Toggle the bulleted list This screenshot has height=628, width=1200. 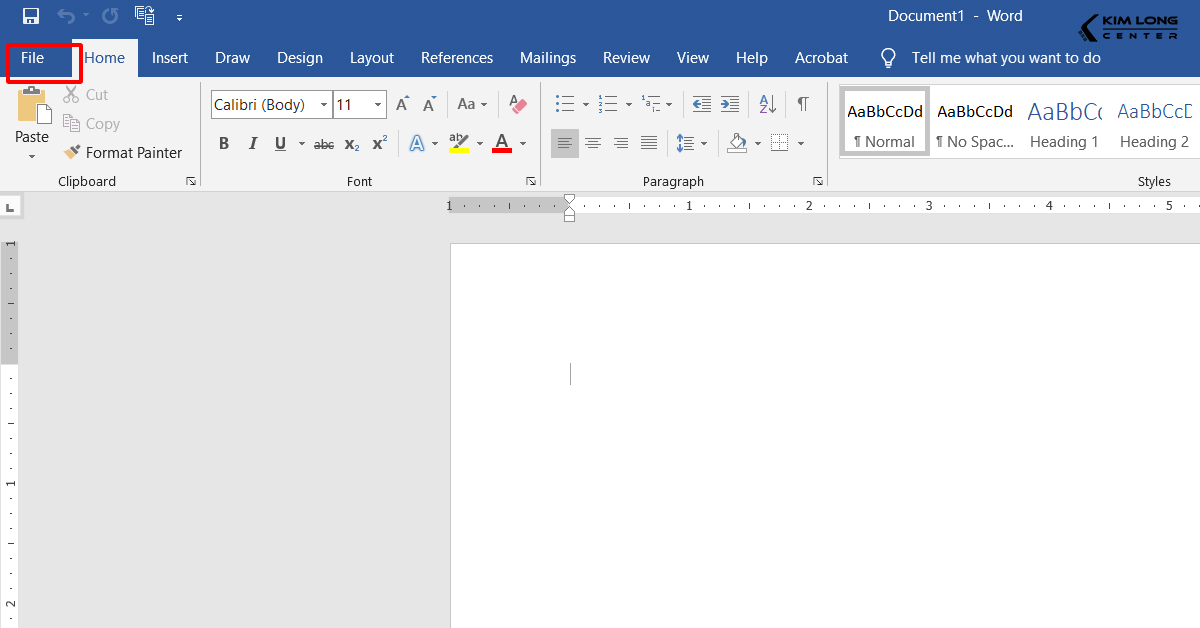563,104
